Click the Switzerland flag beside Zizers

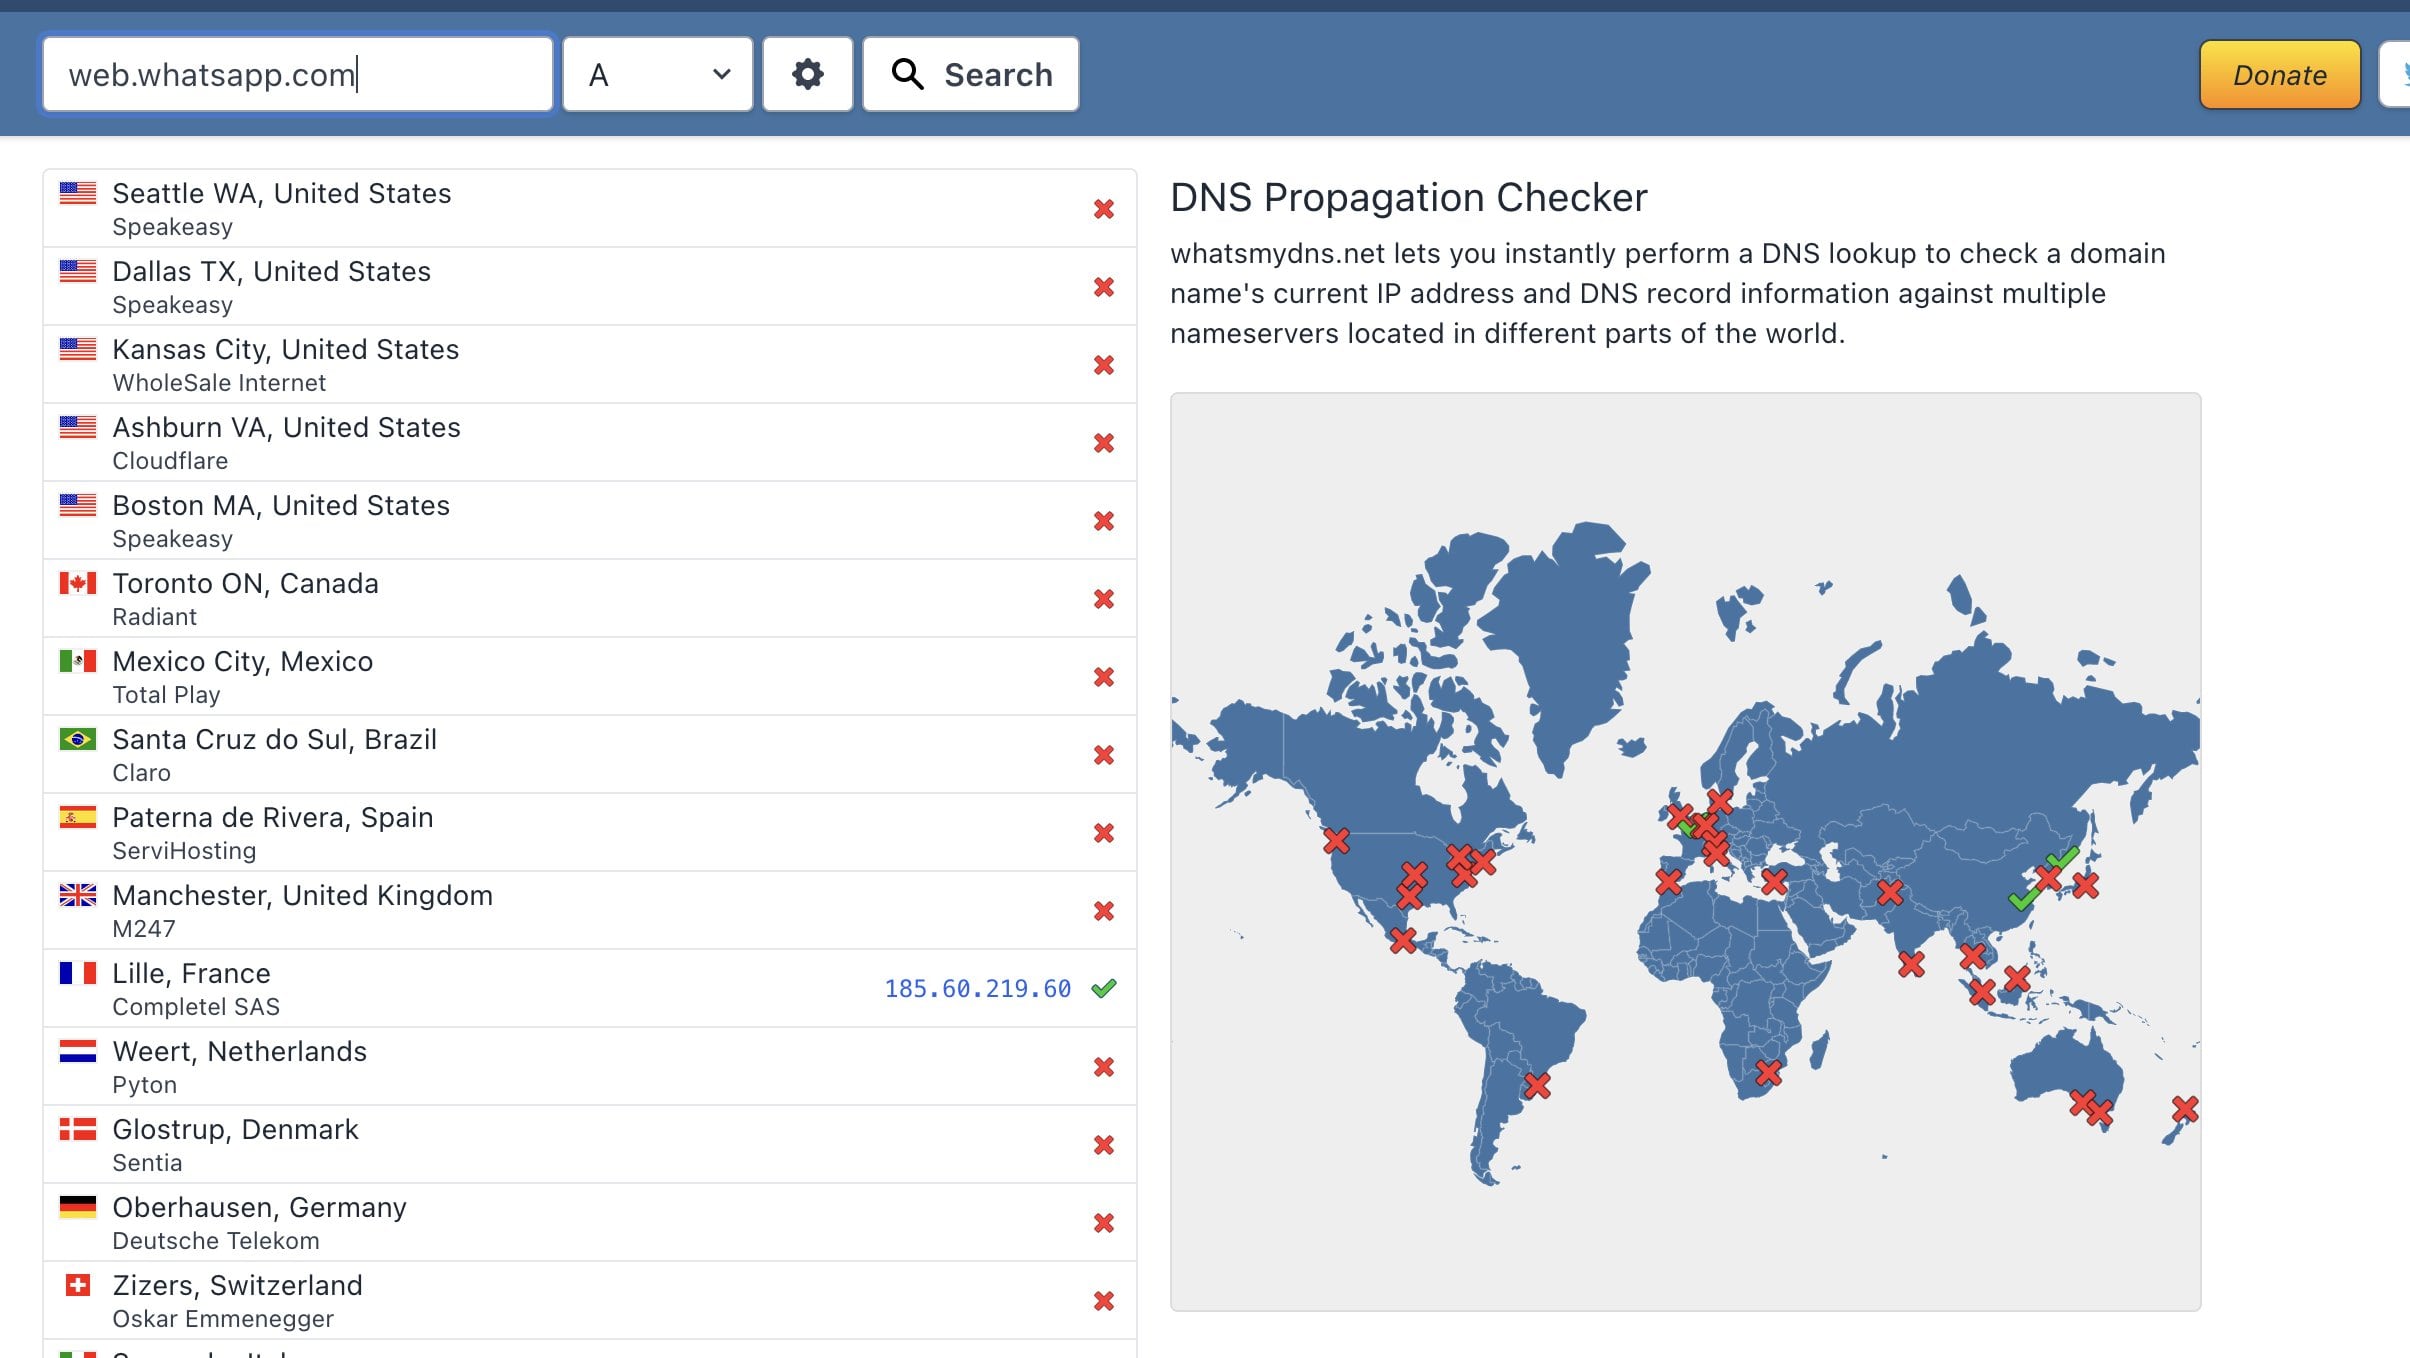coord(78,1285)
